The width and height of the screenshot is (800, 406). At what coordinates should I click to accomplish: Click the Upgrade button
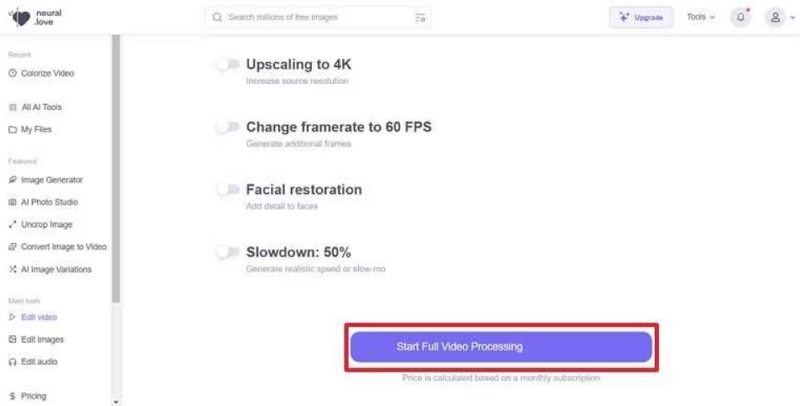coord(641,17)
